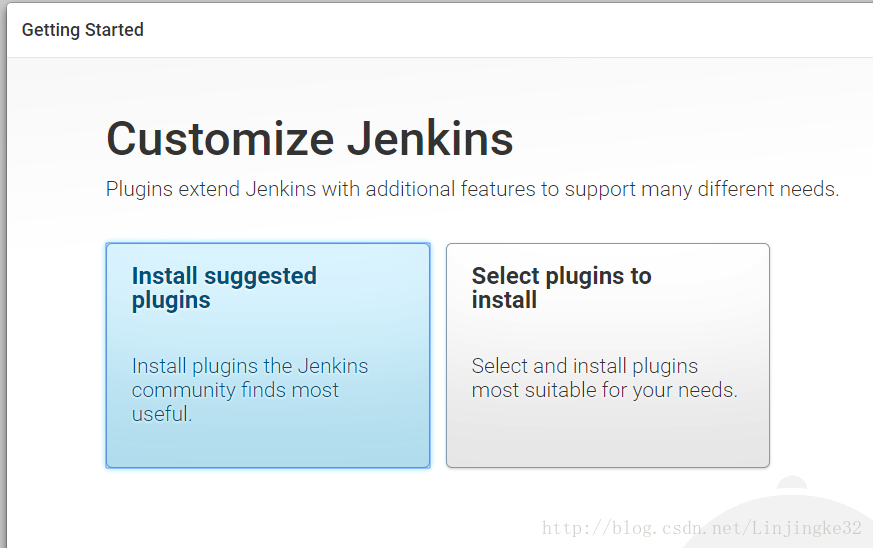Click the blog.csdn.net watermark URL

point(702,527)
